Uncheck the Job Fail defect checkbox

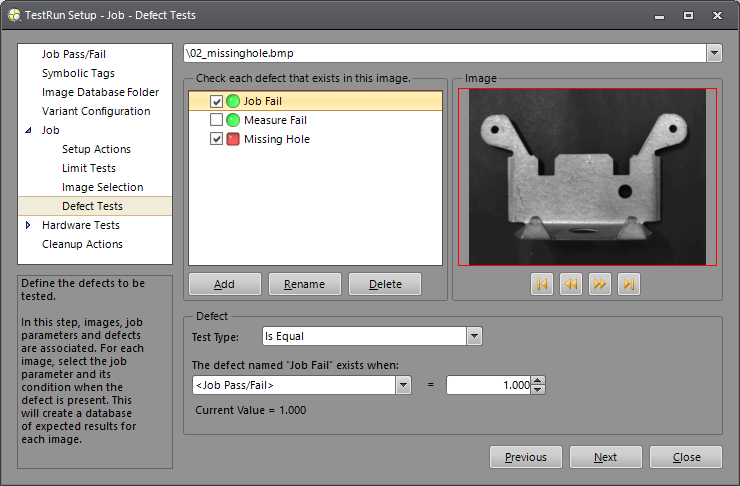(x=216, y=101)
